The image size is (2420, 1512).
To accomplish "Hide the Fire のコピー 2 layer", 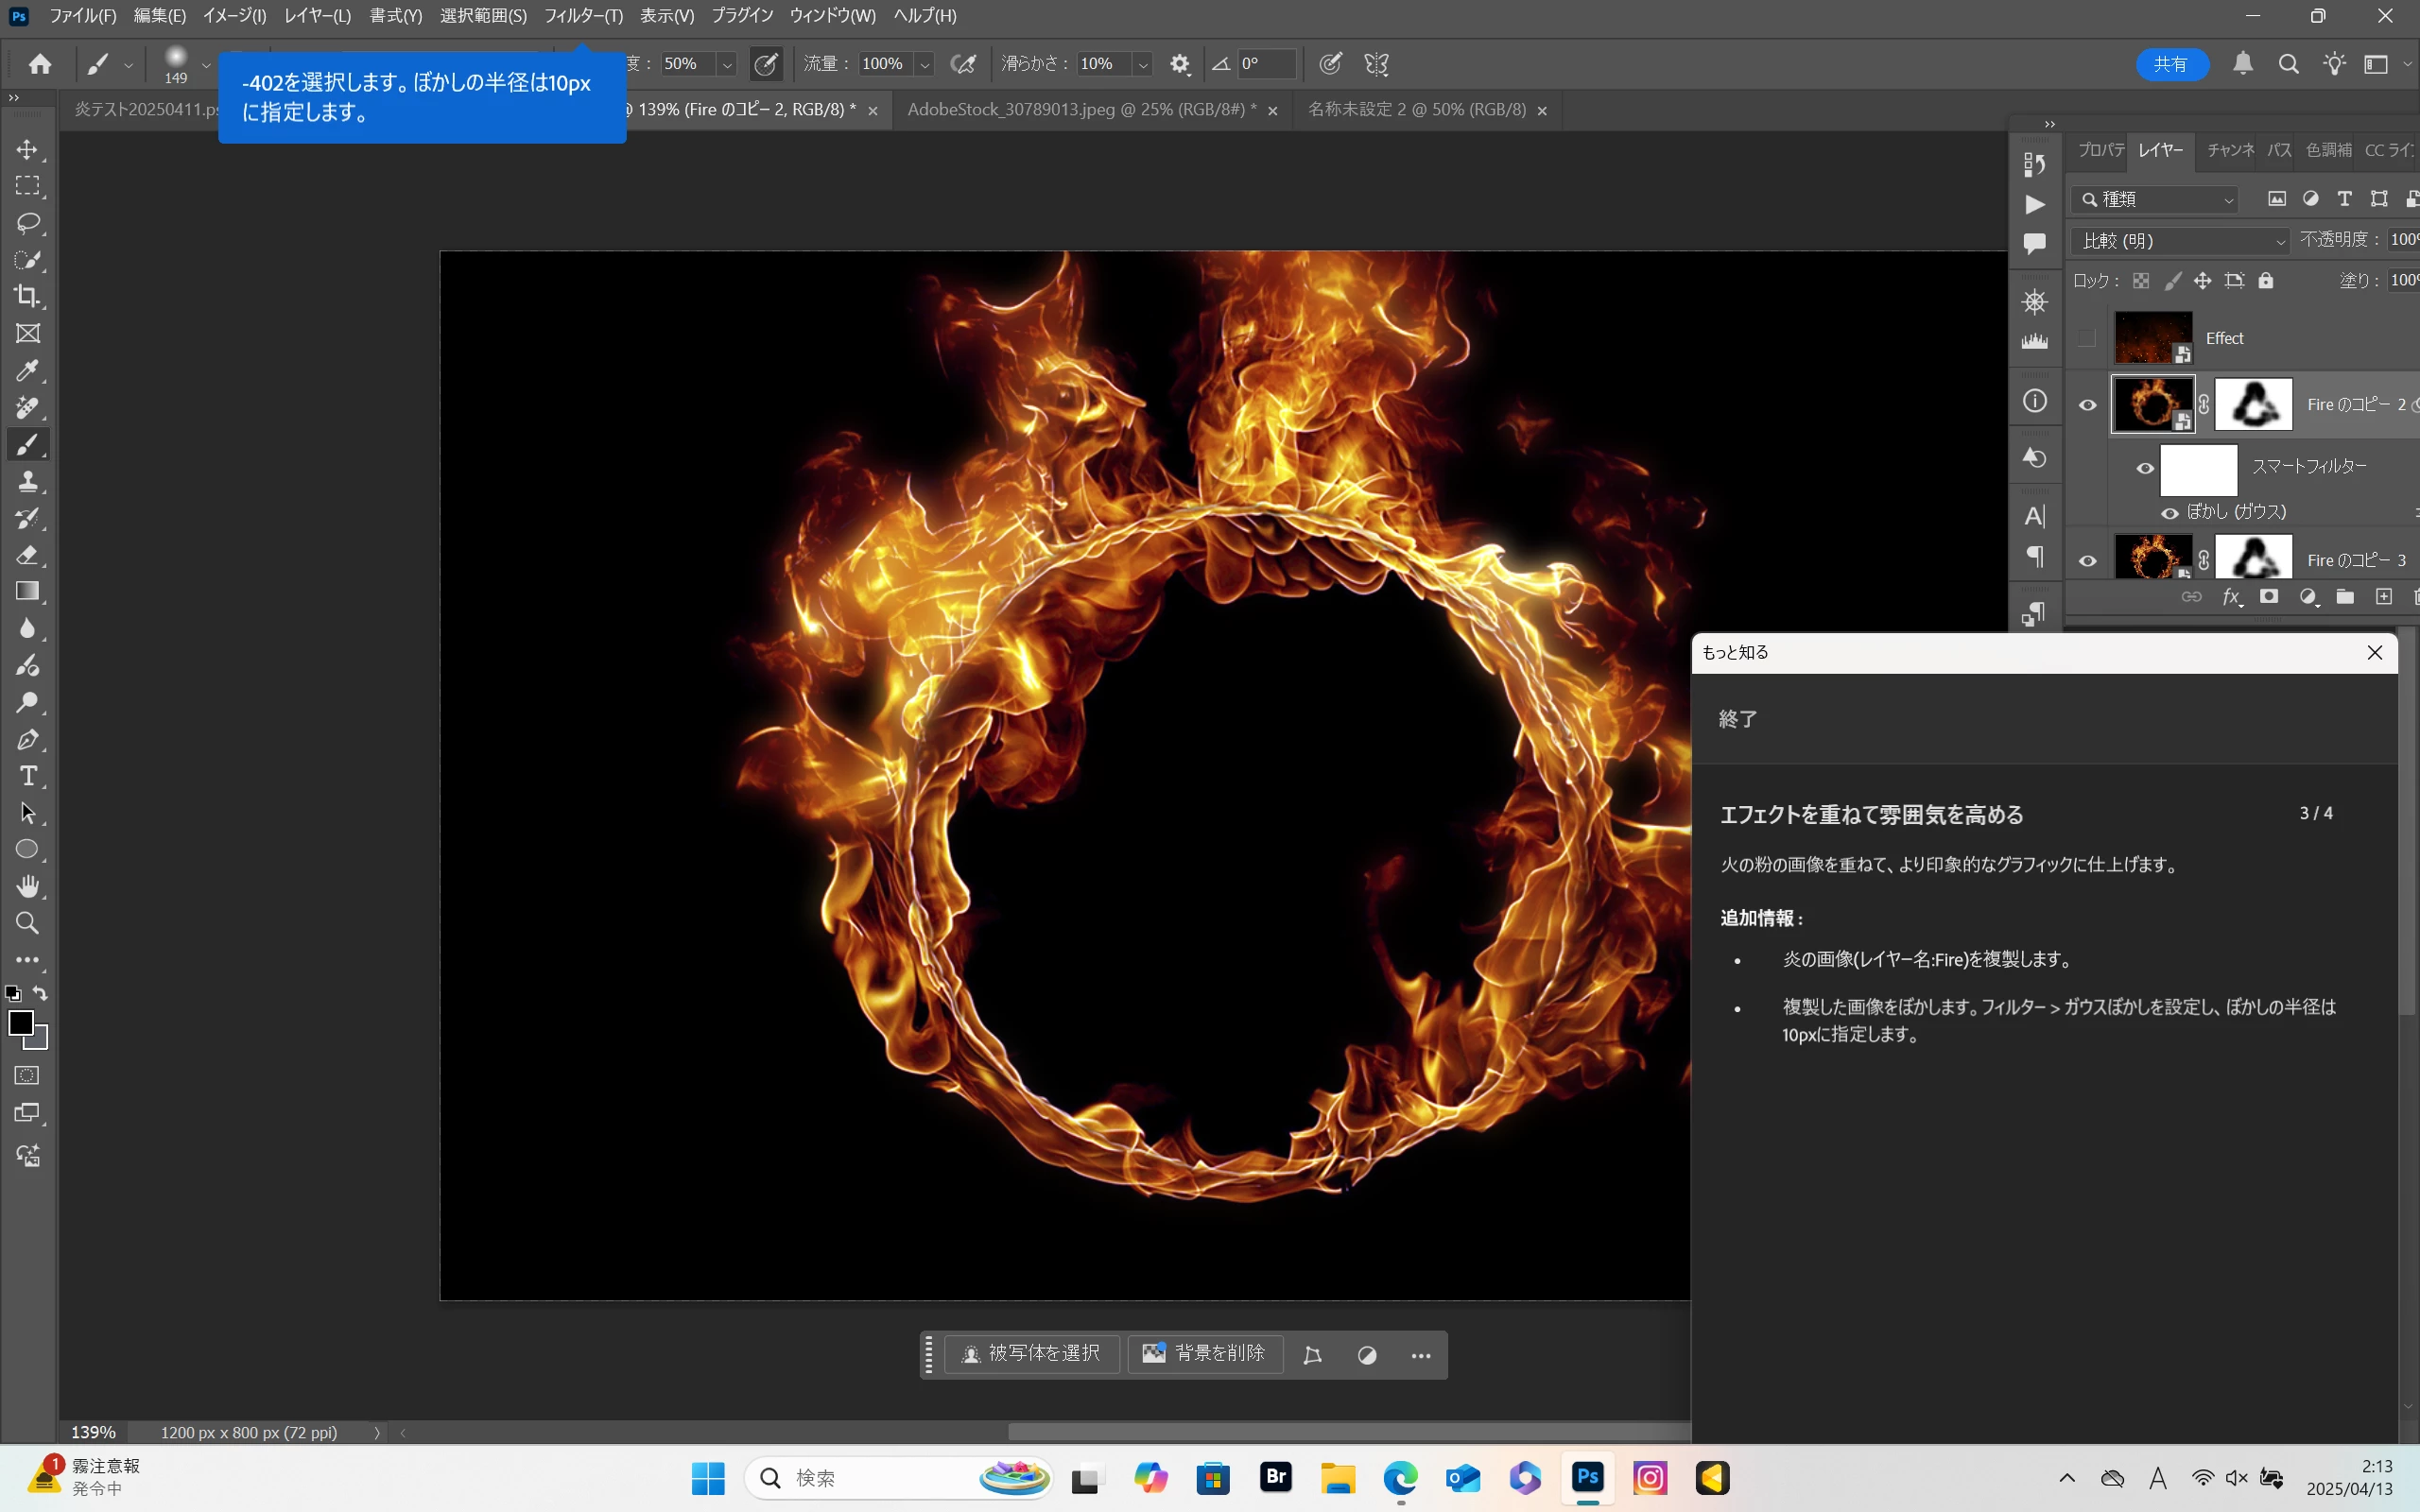I will [2087, 405].
